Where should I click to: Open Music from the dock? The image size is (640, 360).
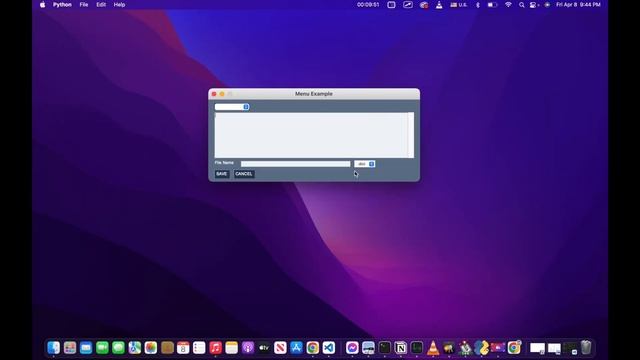point(216,348)
